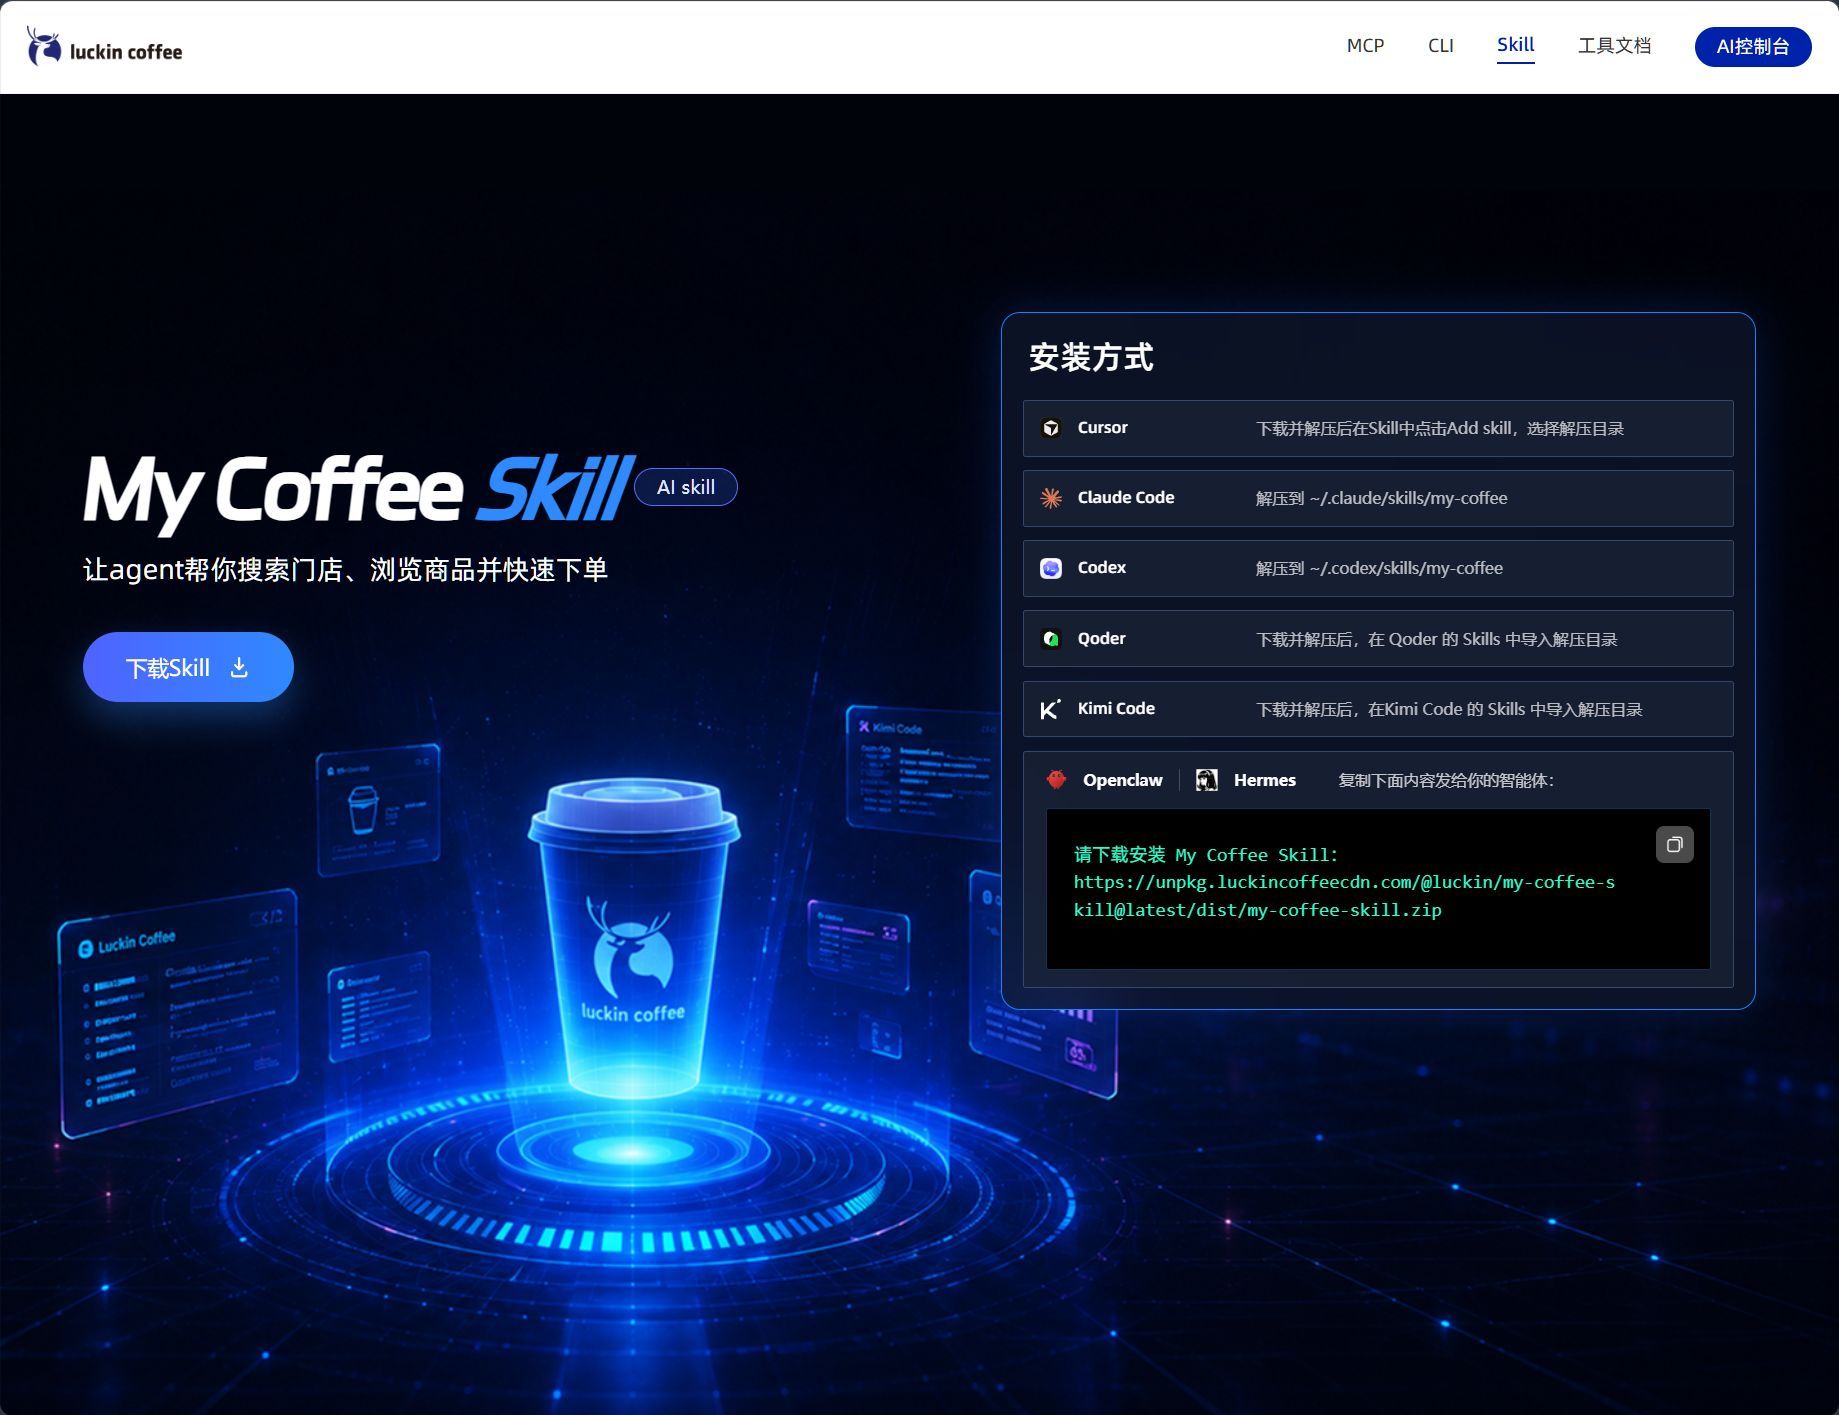This screenshot has height=1415, width=1839.
Task: Select the Cursor label text
Action: click(1102, 427)
